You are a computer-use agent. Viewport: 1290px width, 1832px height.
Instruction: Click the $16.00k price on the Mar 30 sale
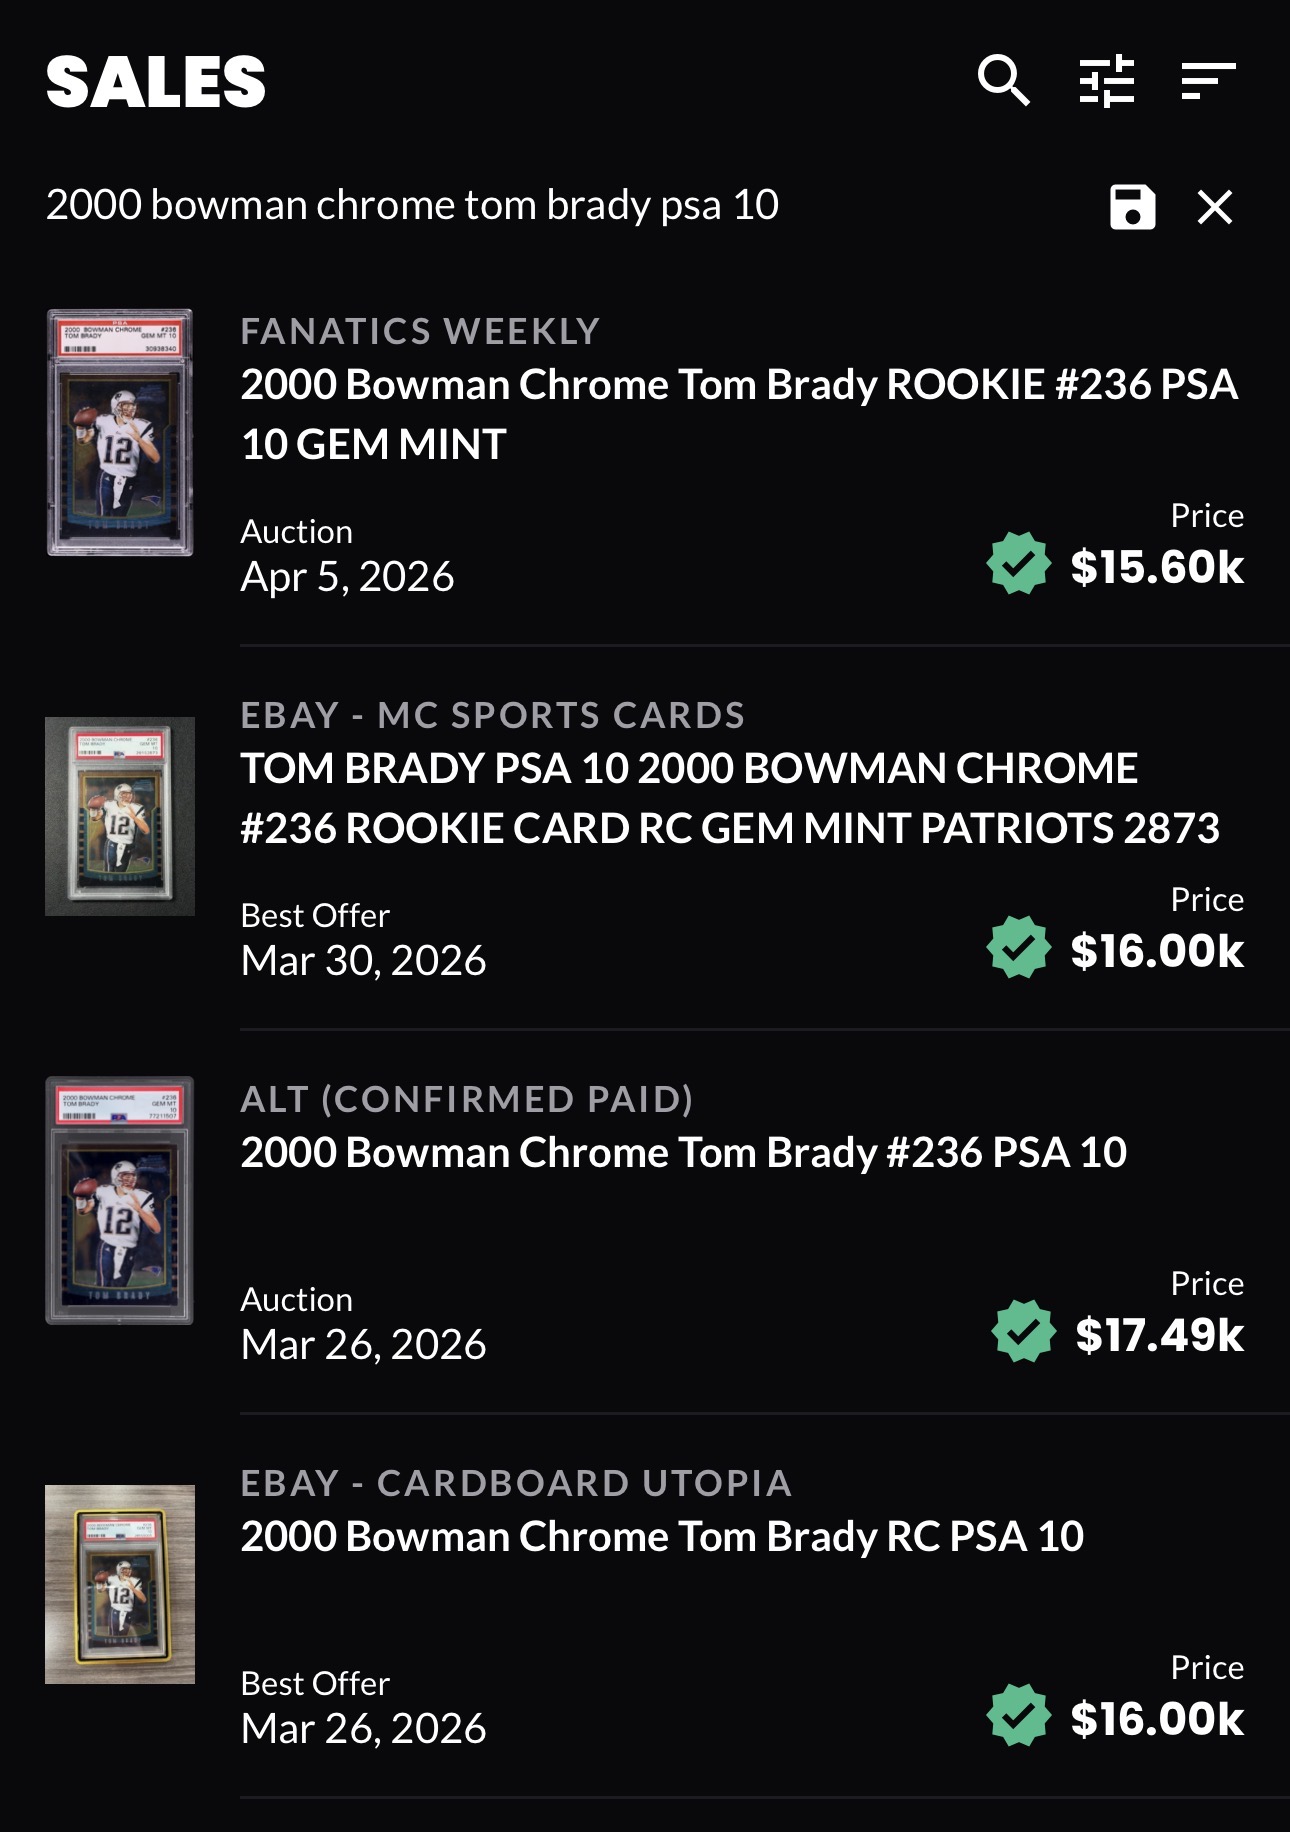click(1158, 952)
